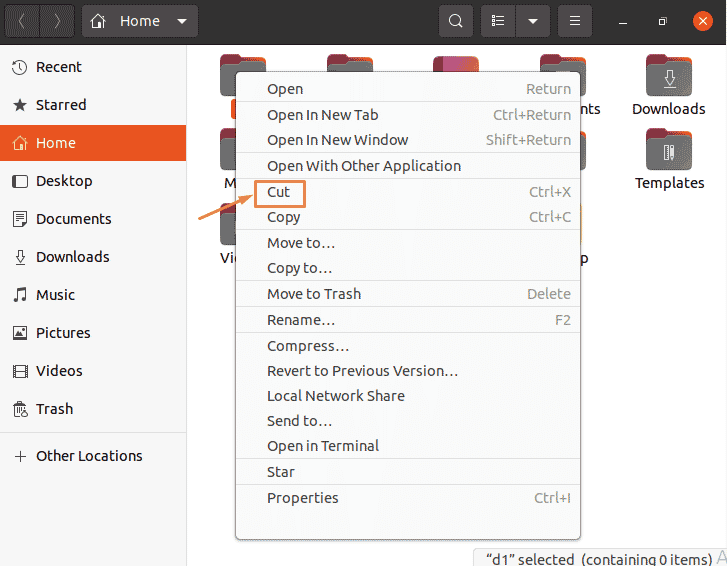This screenshot has height=566, width=727.
Task: Open Recent in the sidebar
Action: coord(93,67)
